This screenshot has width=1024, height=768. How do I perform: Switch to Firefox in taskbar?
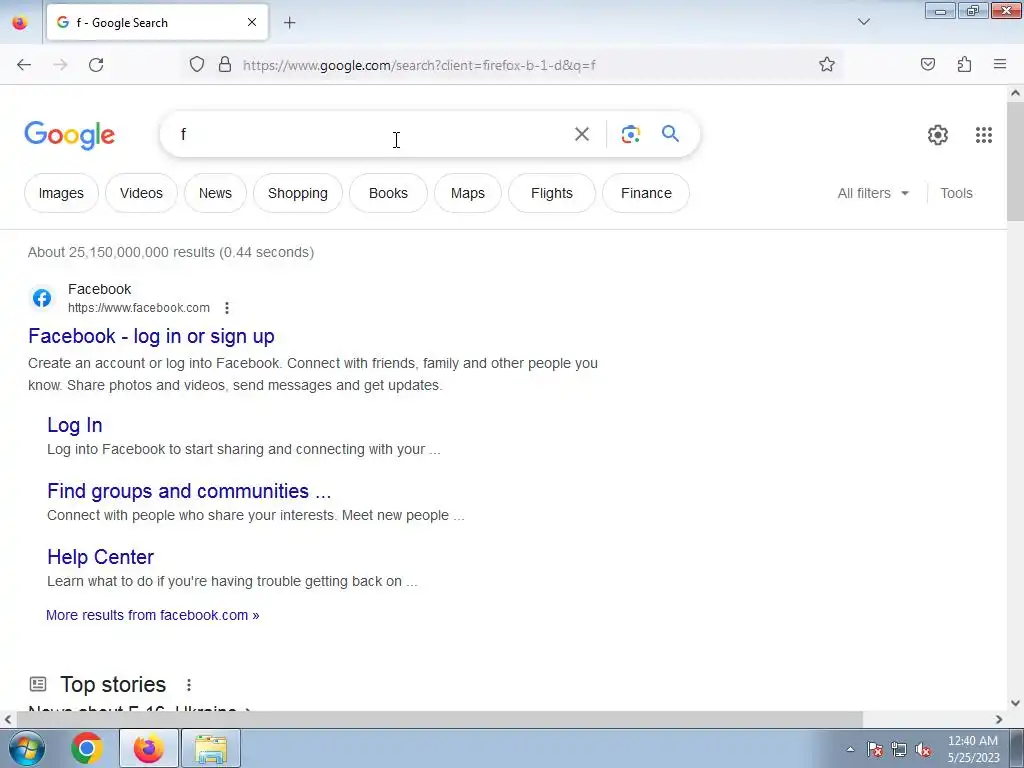148,748
